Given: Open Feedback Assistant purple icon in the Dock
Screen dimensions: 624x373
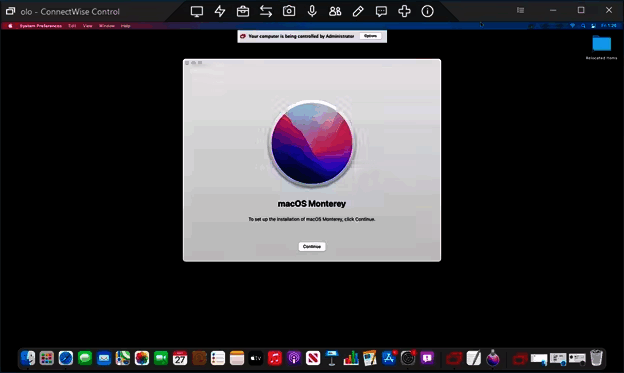Looking at the screenshot, I should pos(427,358).
